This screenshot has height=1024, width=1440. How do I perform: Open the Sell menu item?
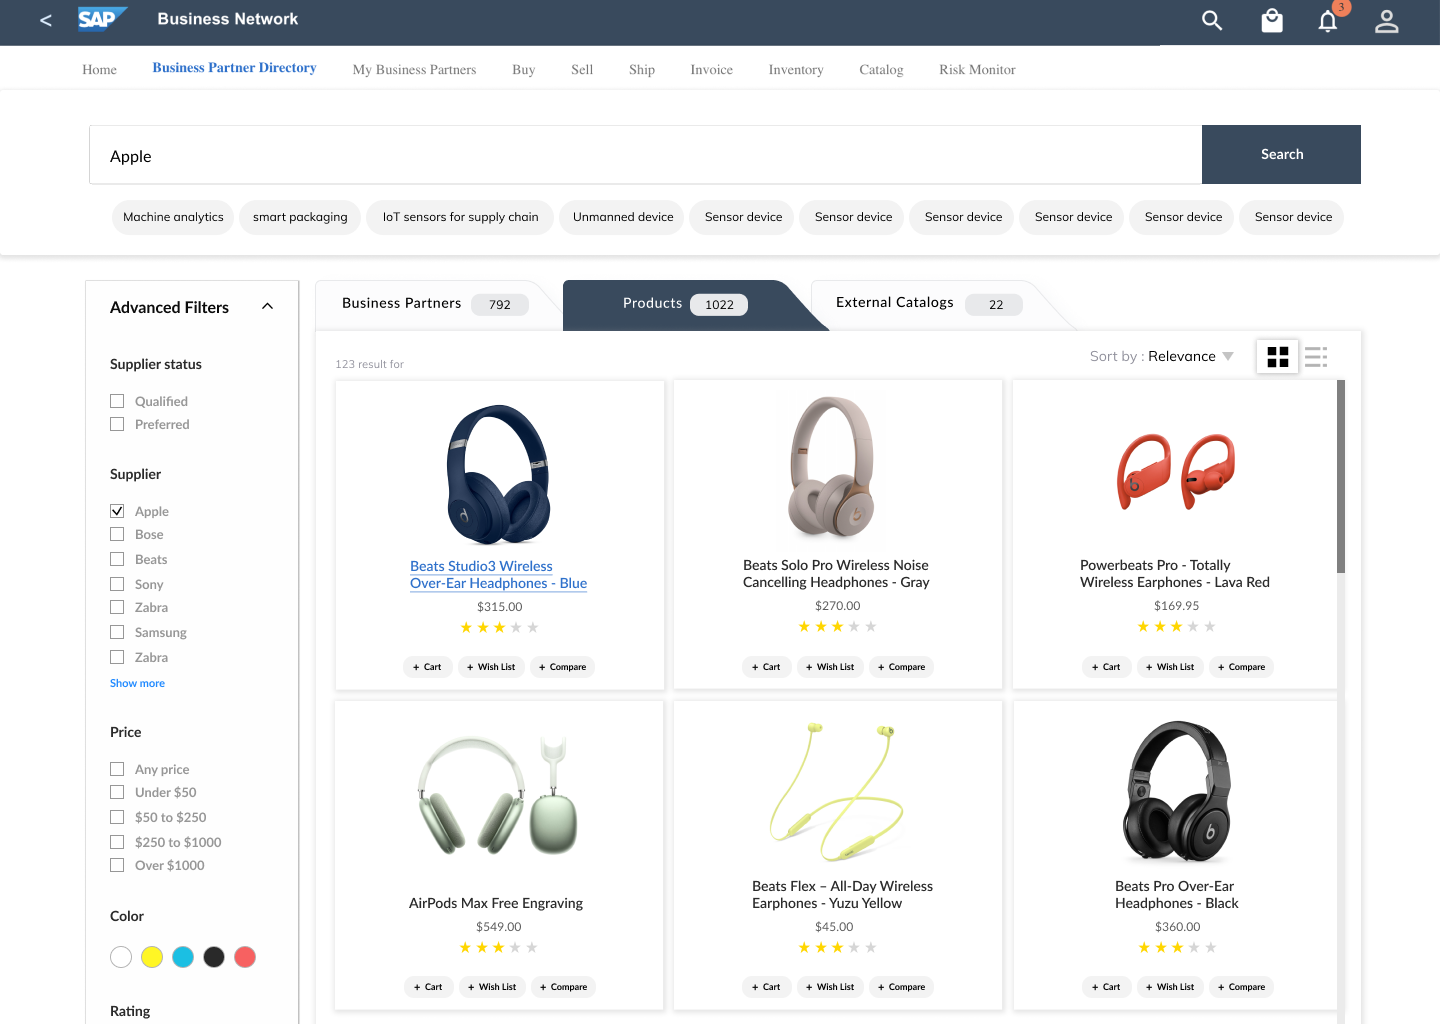(582, 70)
